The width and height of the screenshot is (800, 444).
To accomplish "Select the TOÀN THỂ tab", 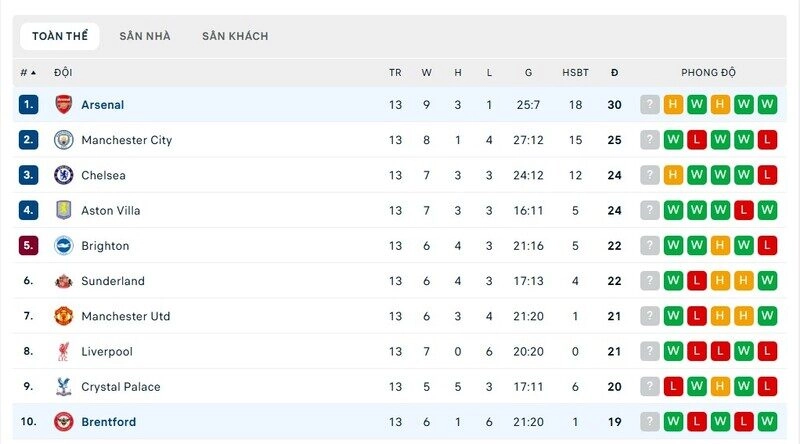I will point(60,36).
